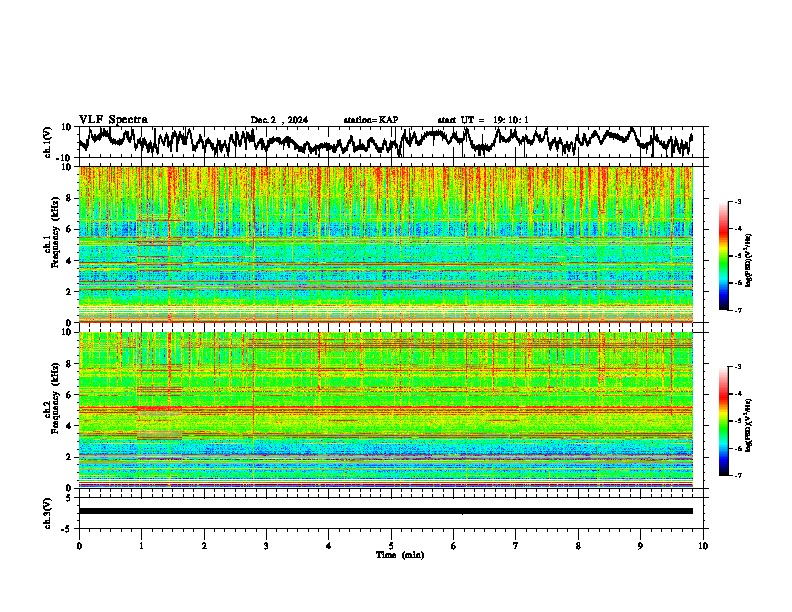Click the ch.1 spectrogram panel
Screen dimensions: 792x612
(x=386, y=244)
